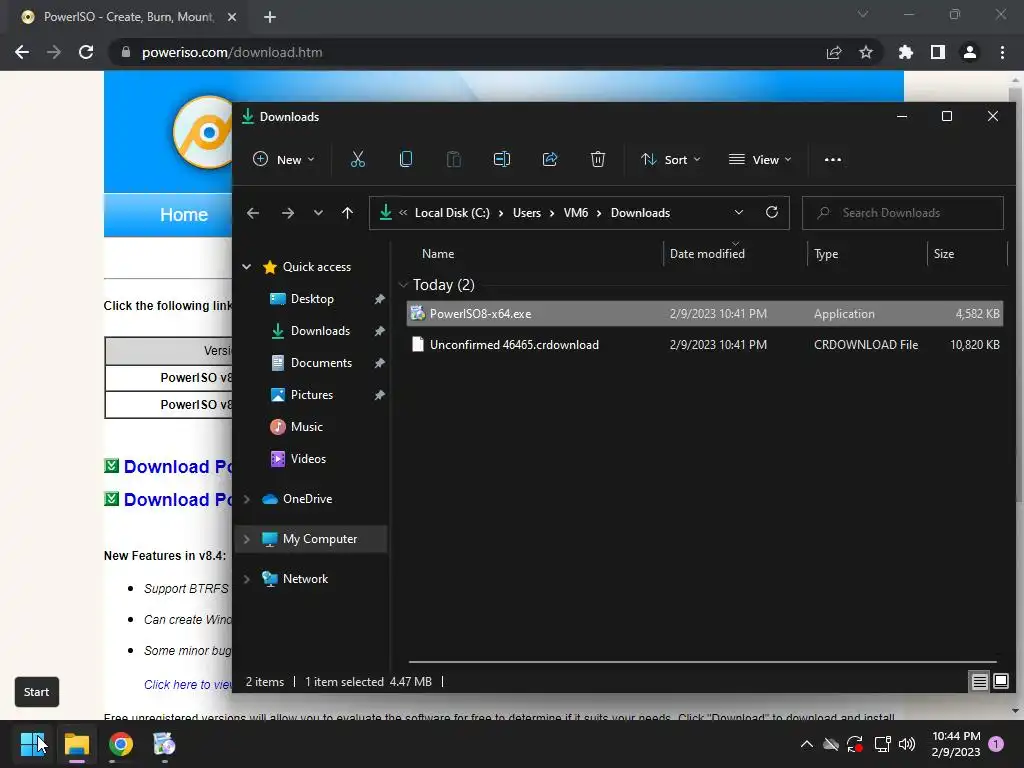
Task: Sort files by the Type column header
Action: click(x=826, y=254)
